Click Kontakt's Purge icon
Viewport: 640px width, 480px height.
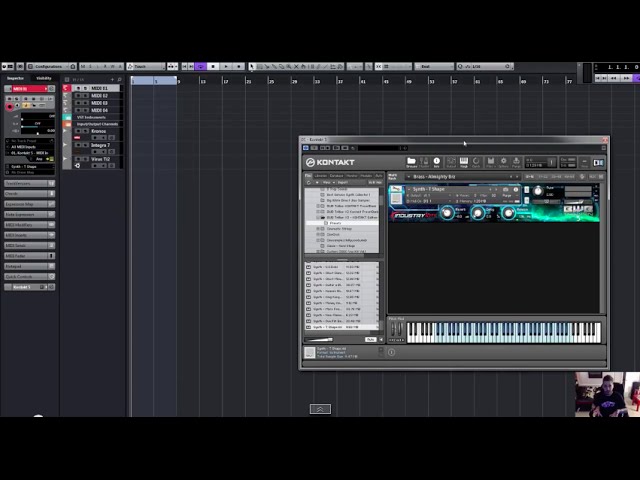[x=516, y=162]
